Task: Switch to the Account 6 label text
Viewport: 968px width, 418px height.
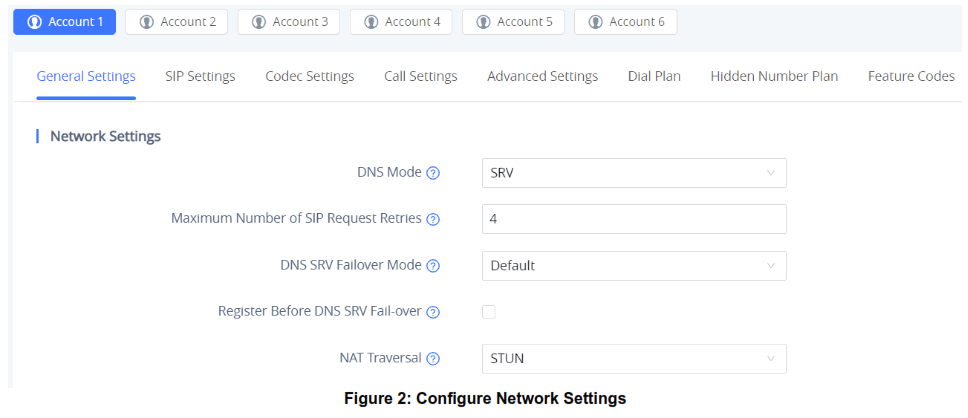Action: point(637,22)
